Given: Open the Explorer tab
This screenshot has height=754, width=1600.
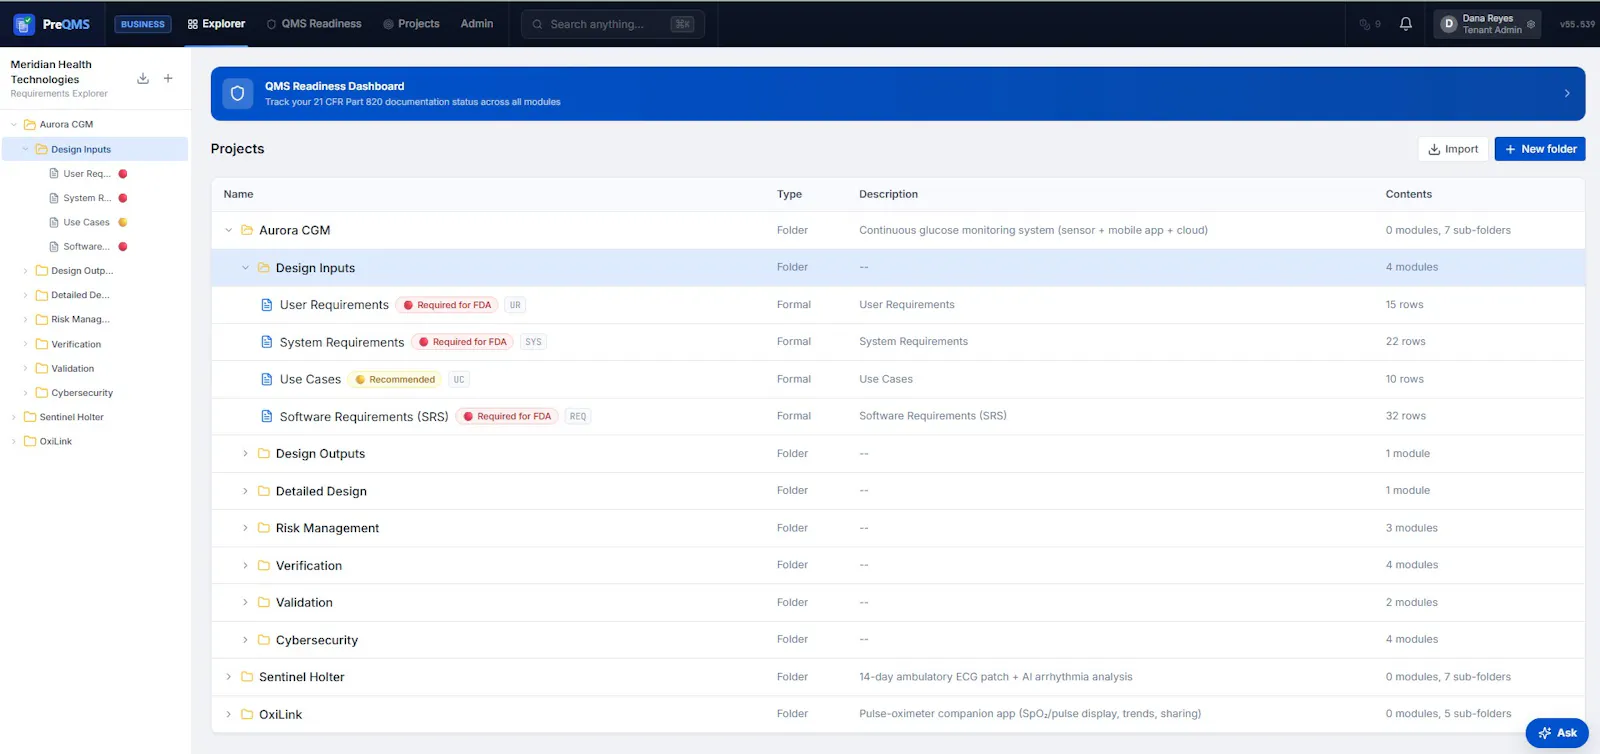Looking at the screenshot, I should [x=216, y=24].
